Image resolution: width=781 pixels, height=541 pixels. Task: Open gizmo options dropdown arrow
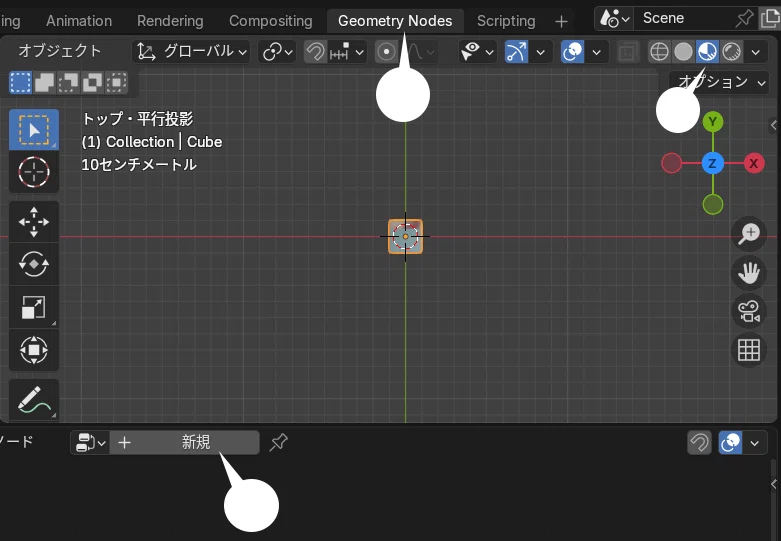[x=540, y=51]
